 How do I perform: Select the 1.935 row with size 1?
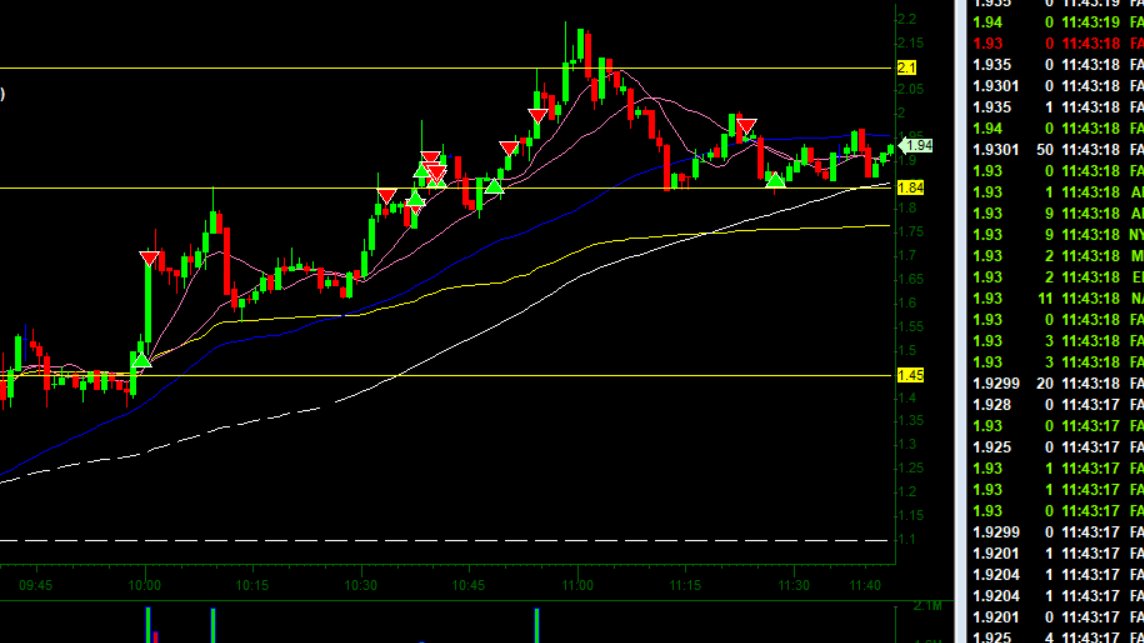click(1058, 107)
